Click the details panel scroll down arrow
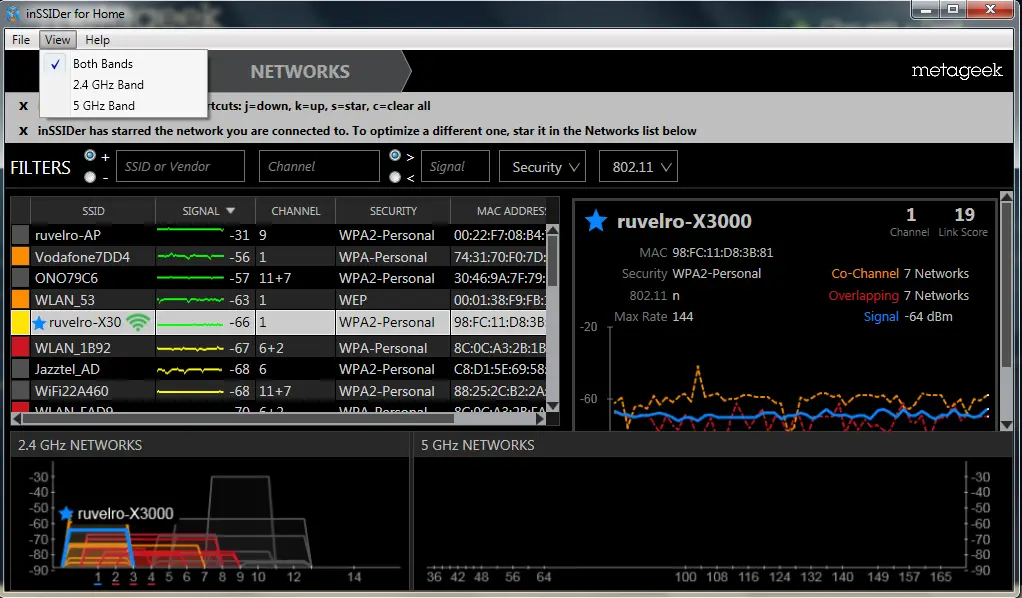Image resolution: width=1022 pixels, height=598 pixels. tap(1006, 425)
